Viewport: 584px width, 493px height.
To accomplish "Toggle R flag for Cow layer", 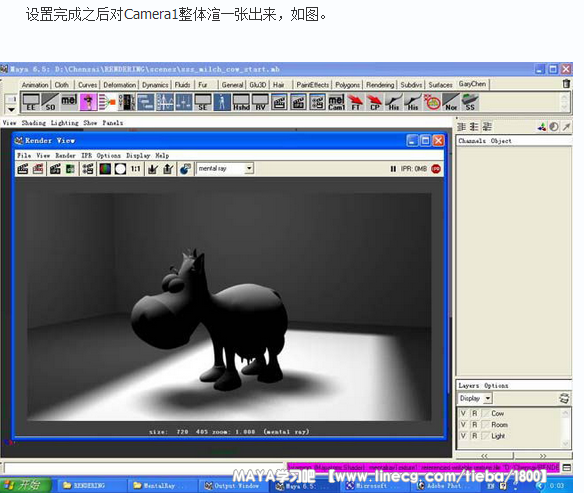I will (475, 413).
